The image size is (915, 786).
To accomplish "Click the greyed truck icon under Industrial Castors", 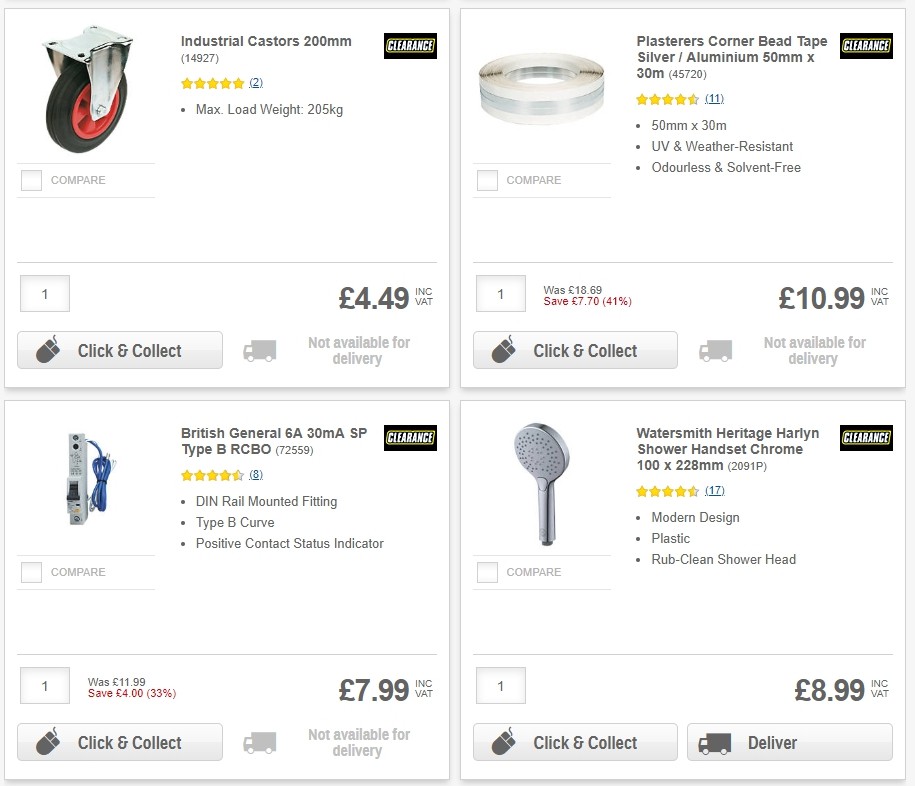I will pyautogui.click(x=259, y=351).
